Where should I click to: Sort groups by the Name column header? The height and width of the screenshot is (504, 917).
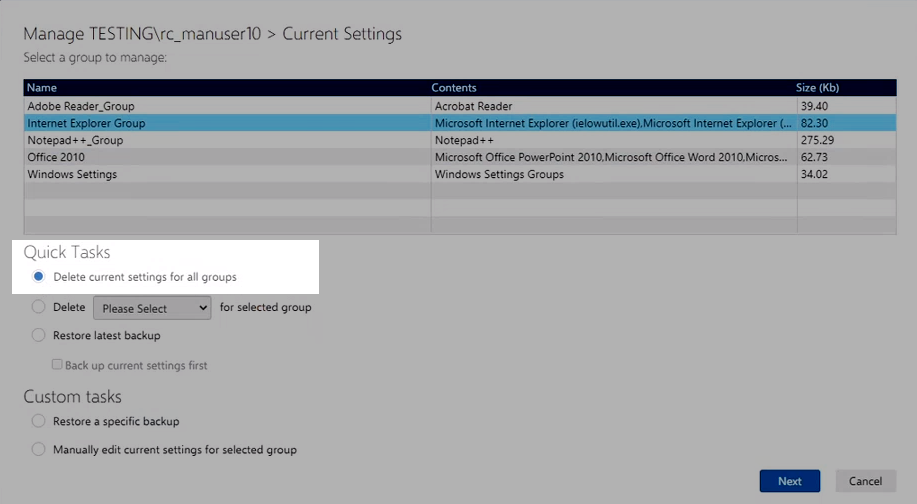point(42,88)
